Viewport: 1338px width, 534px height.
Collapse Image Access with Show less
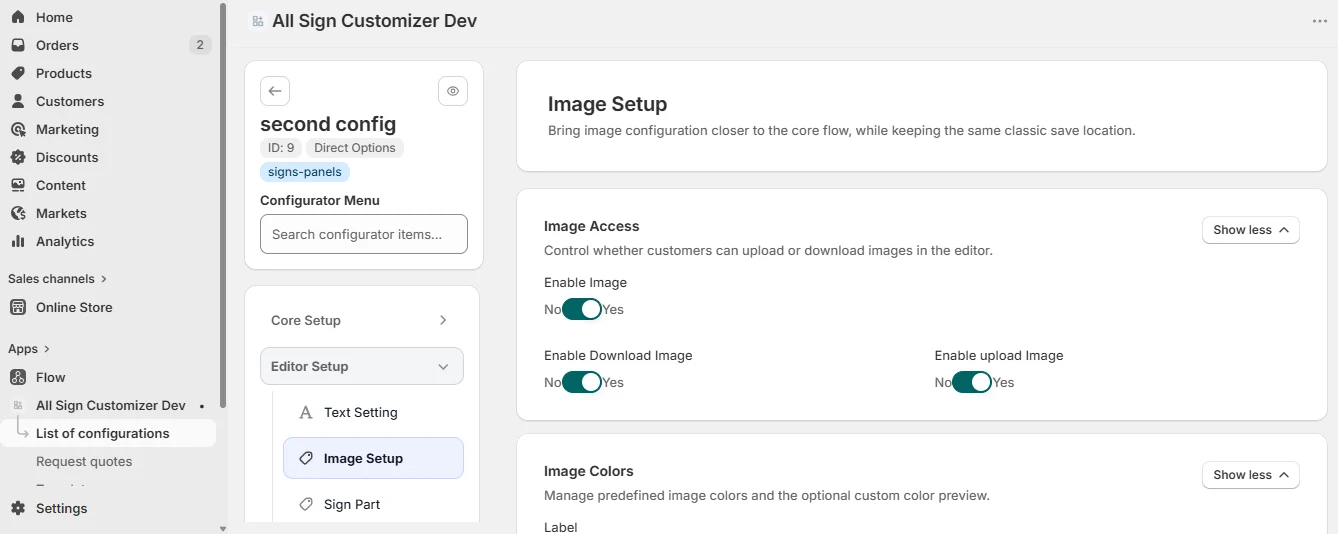1250,230
